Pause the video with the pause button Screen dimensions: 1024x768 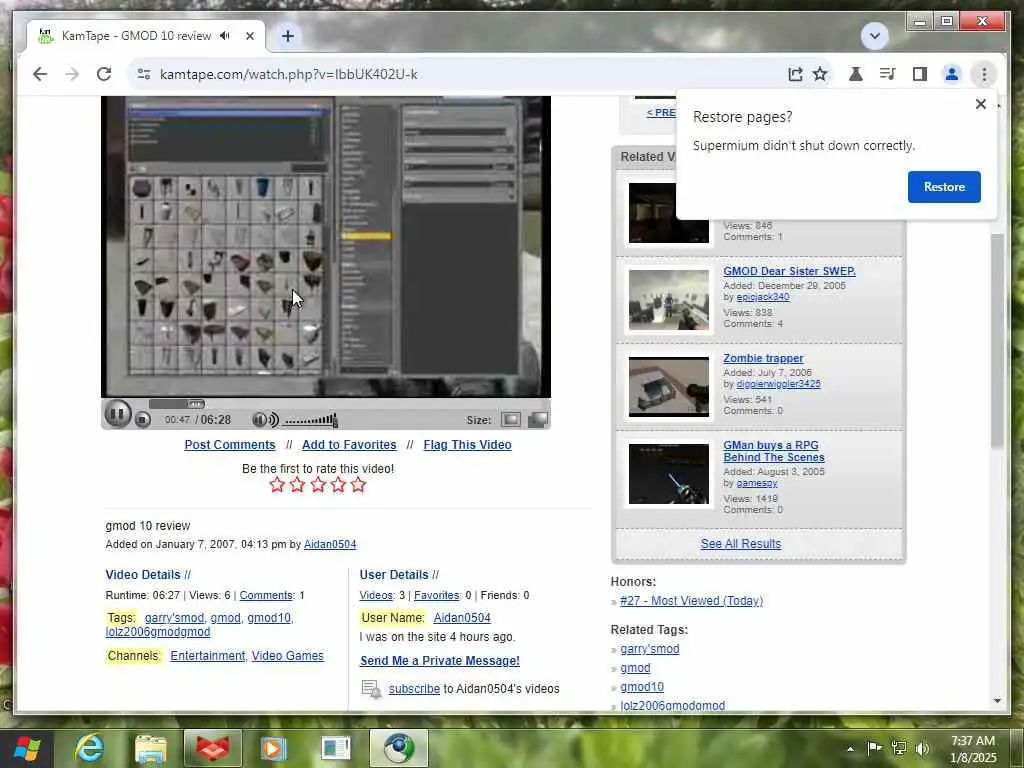118,414
